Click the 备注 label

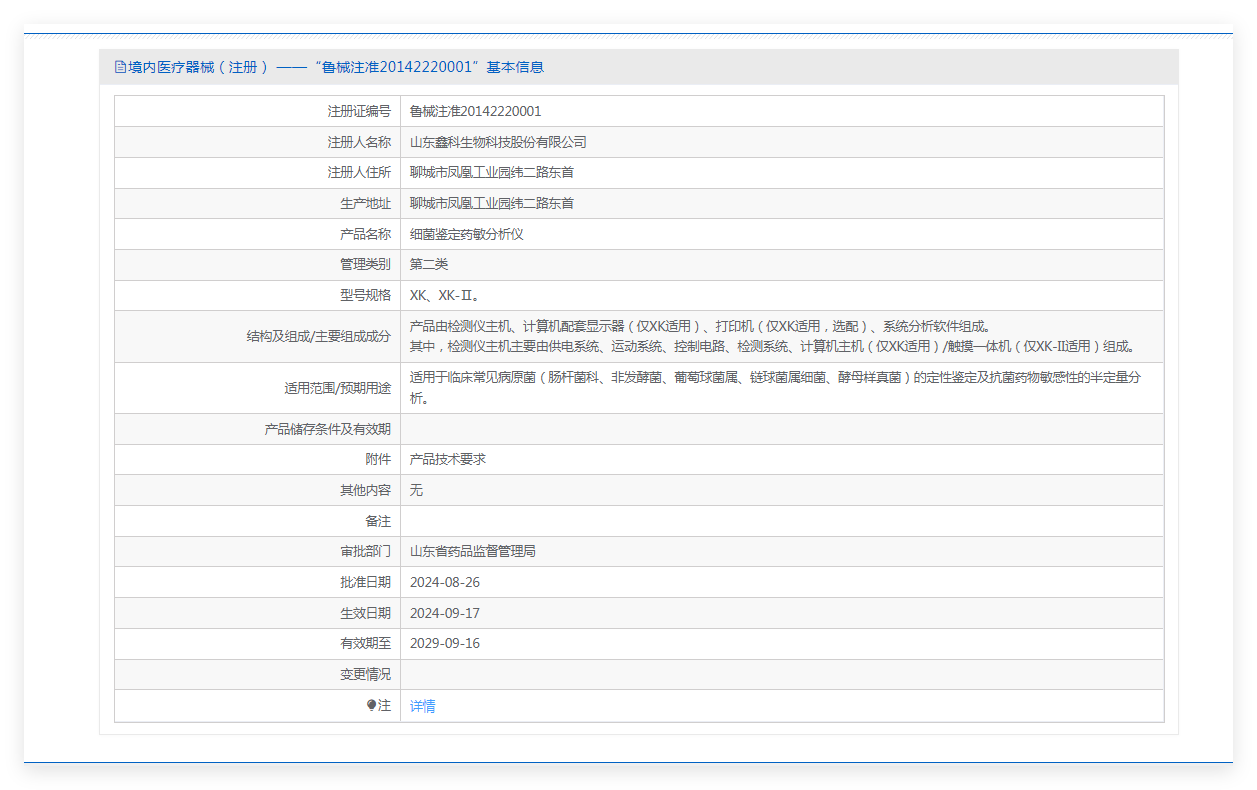coord(378,521)
